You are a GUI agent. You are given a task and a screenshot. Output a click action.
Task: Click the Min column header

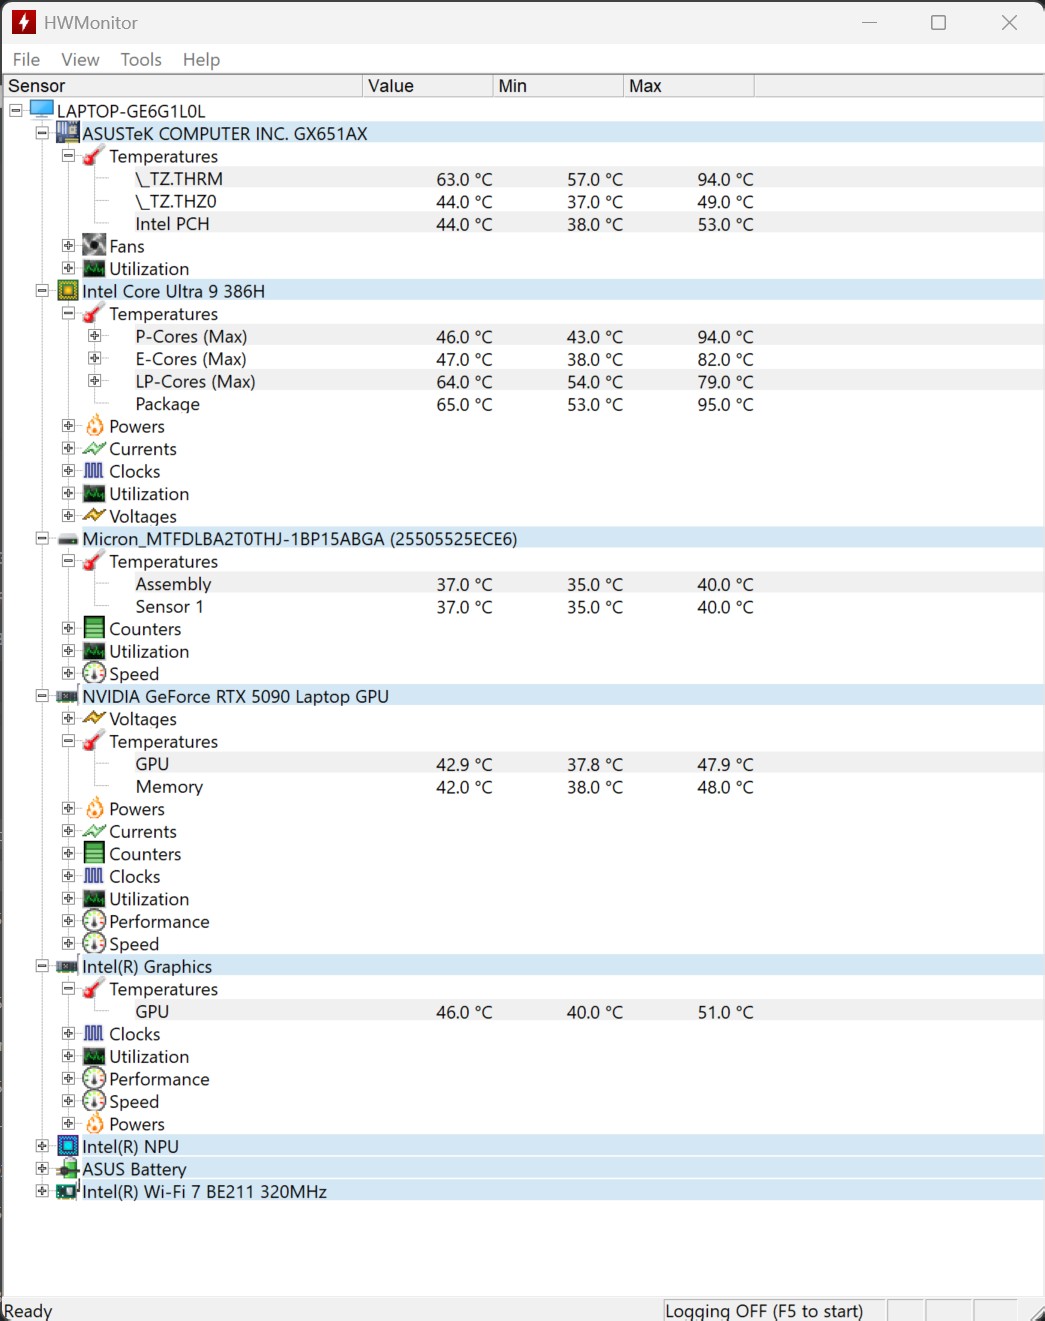pyautogui.click(x=558, y=86)
